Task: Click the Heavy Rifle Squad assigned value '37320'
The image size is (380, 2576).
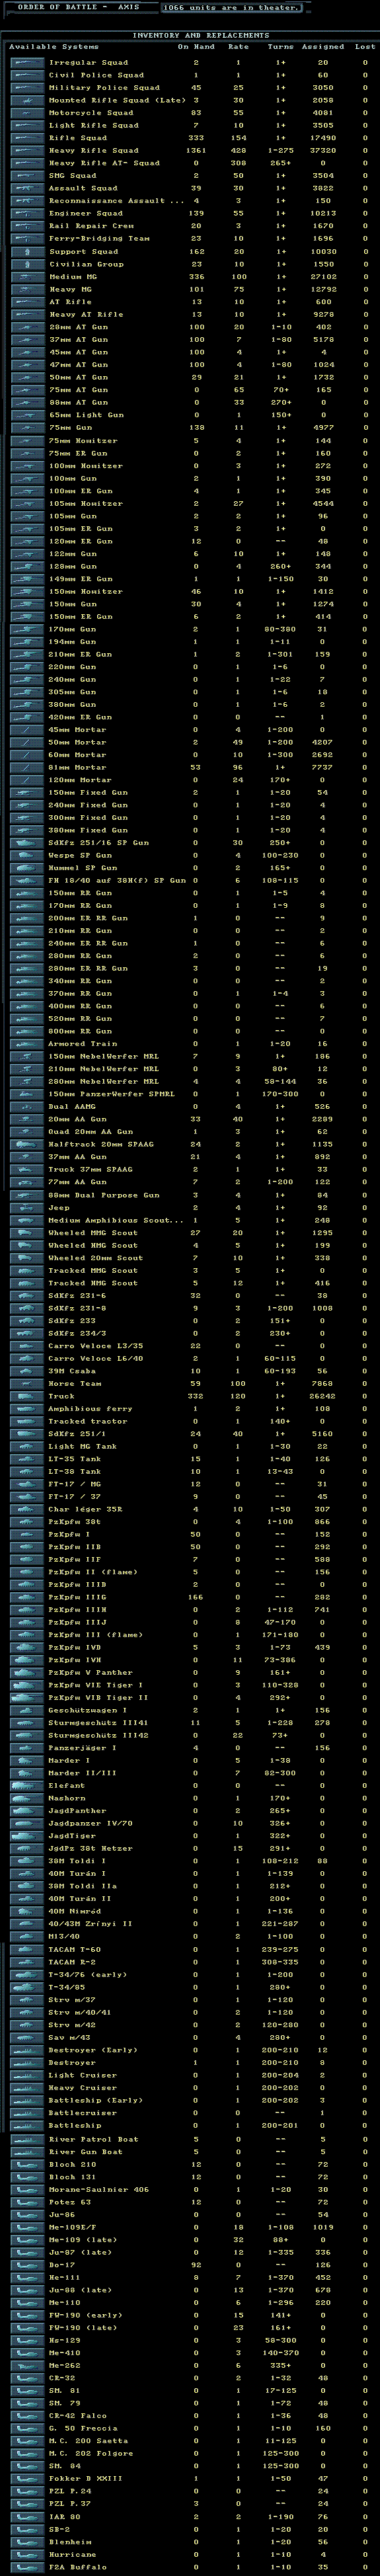Action: point(323,151)
